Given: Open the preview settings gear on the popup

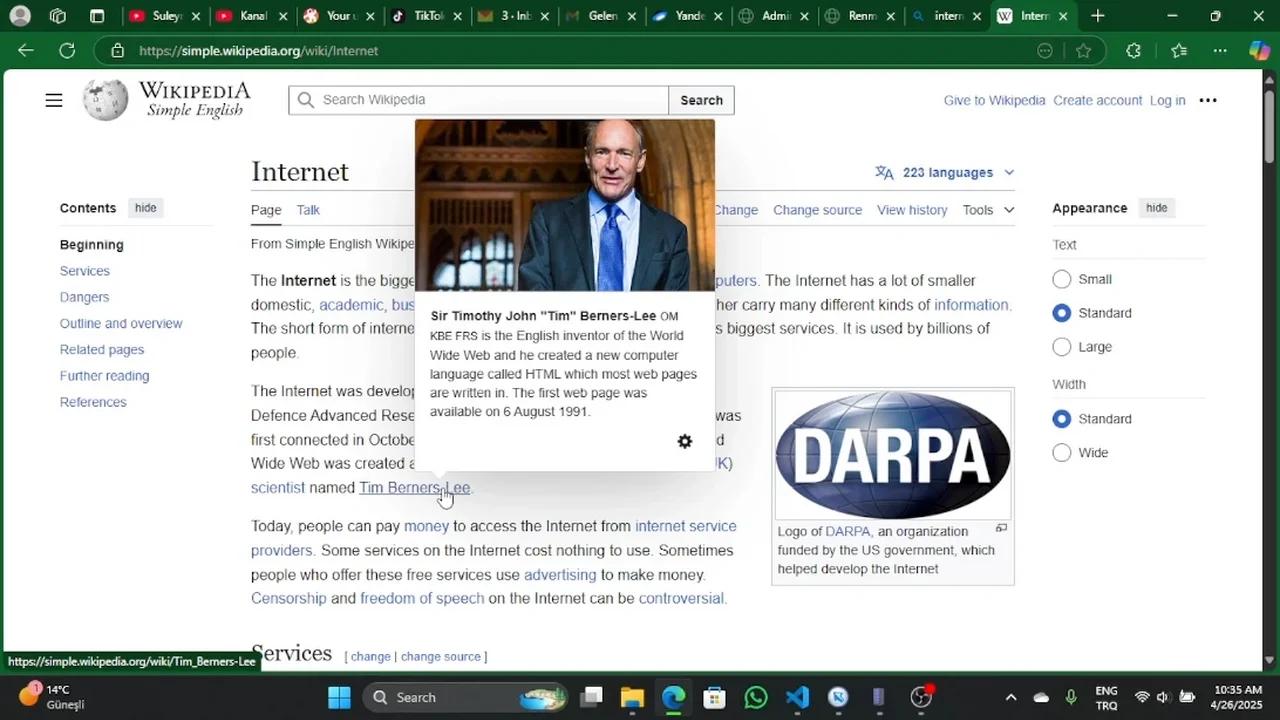Looking at the screenshot, I should pos(685,441).
